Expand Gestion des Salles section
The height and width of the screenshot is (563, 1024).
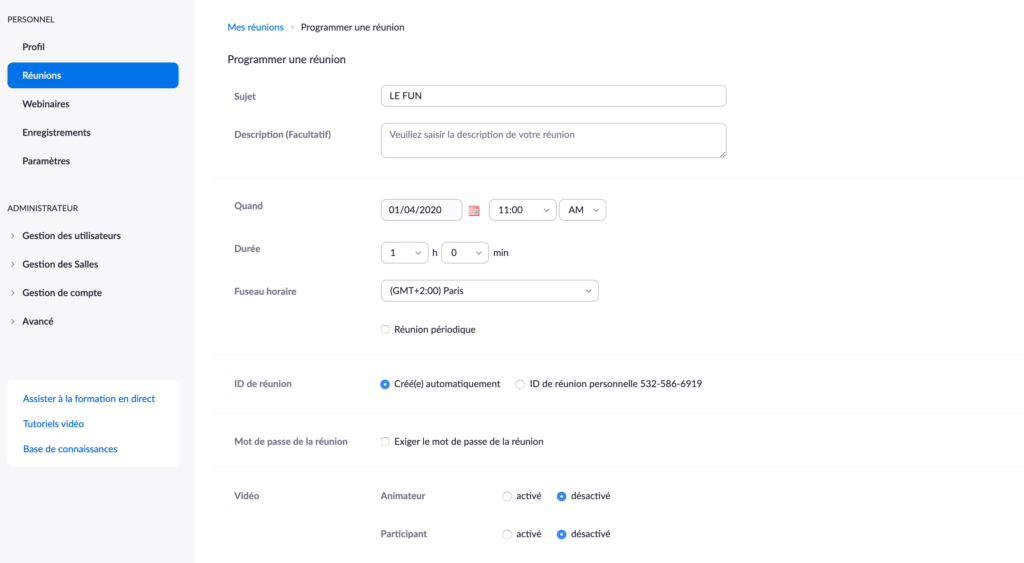pyautogui.click(x=54, y=265)
